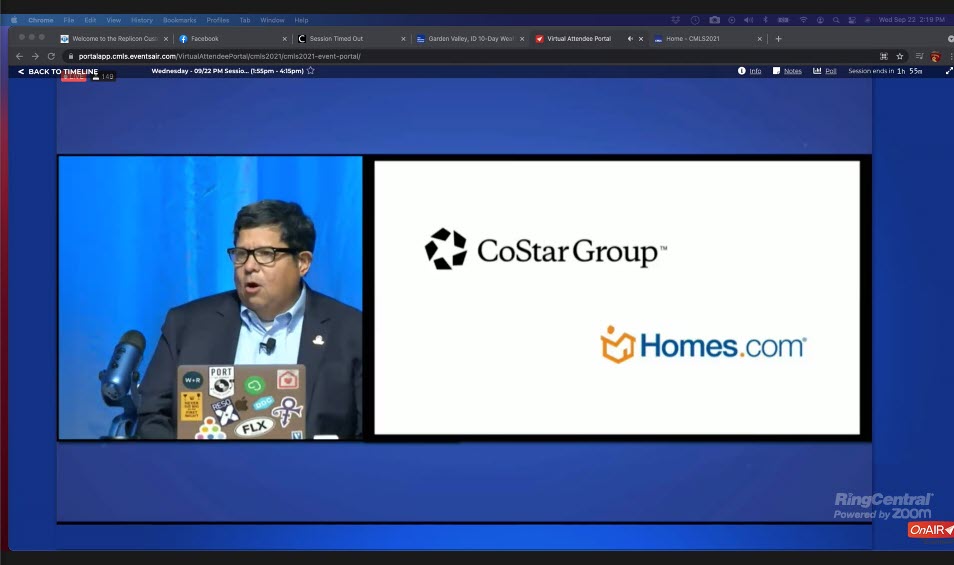Click the OnAIR badge

click(x=931, y=530)
